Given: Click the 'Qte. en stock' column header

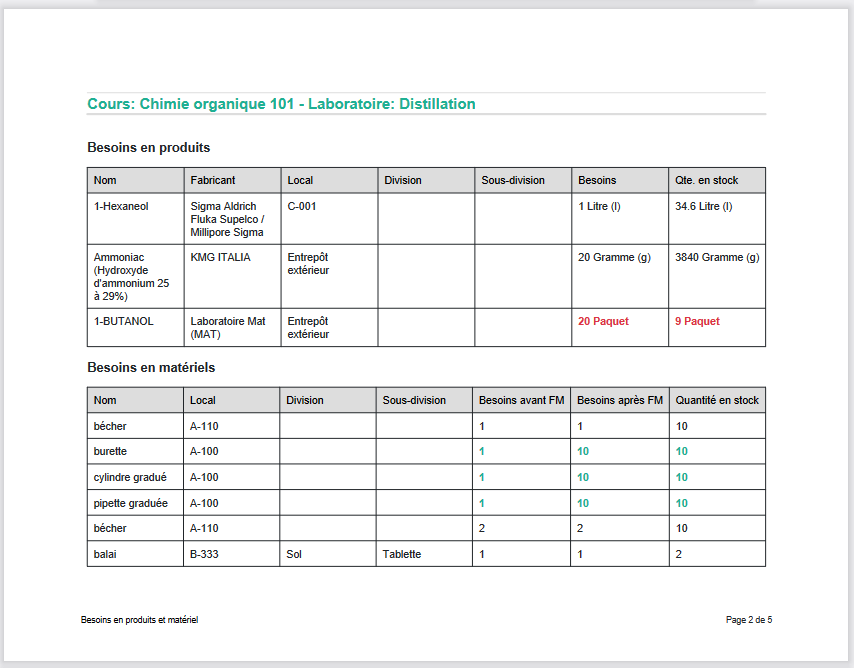Looking at the screenshot, I should (706, 181).
